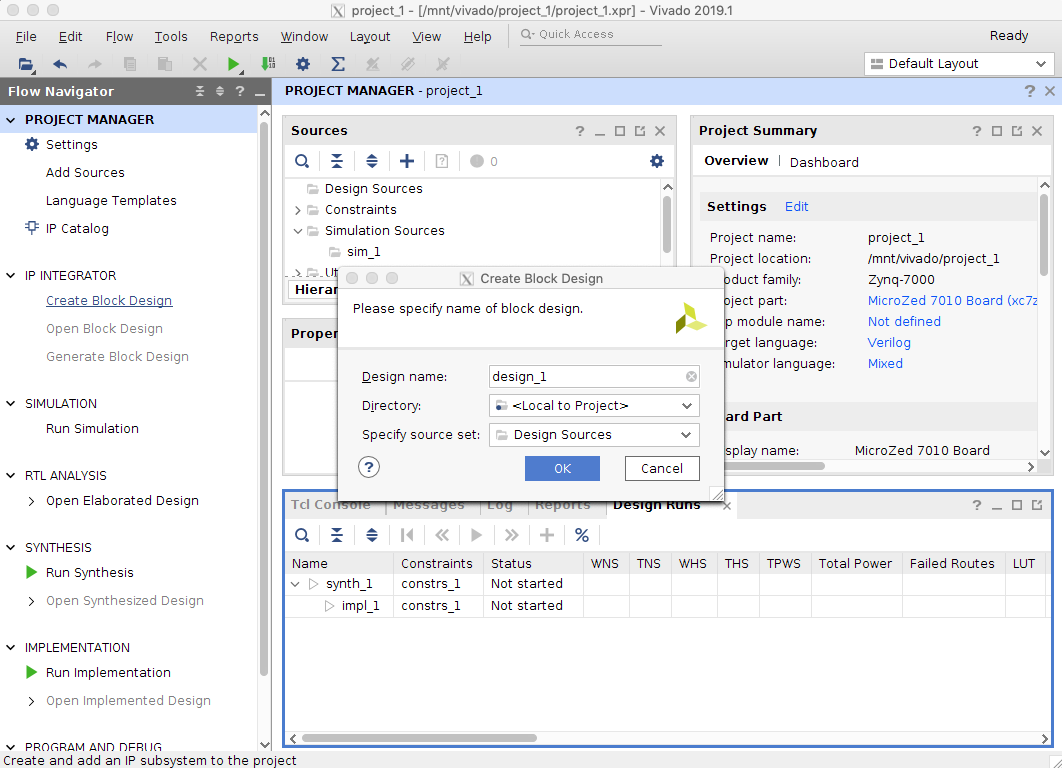Click Verilog target language link
Viewport: 1062px width, 768px height.
889,343
